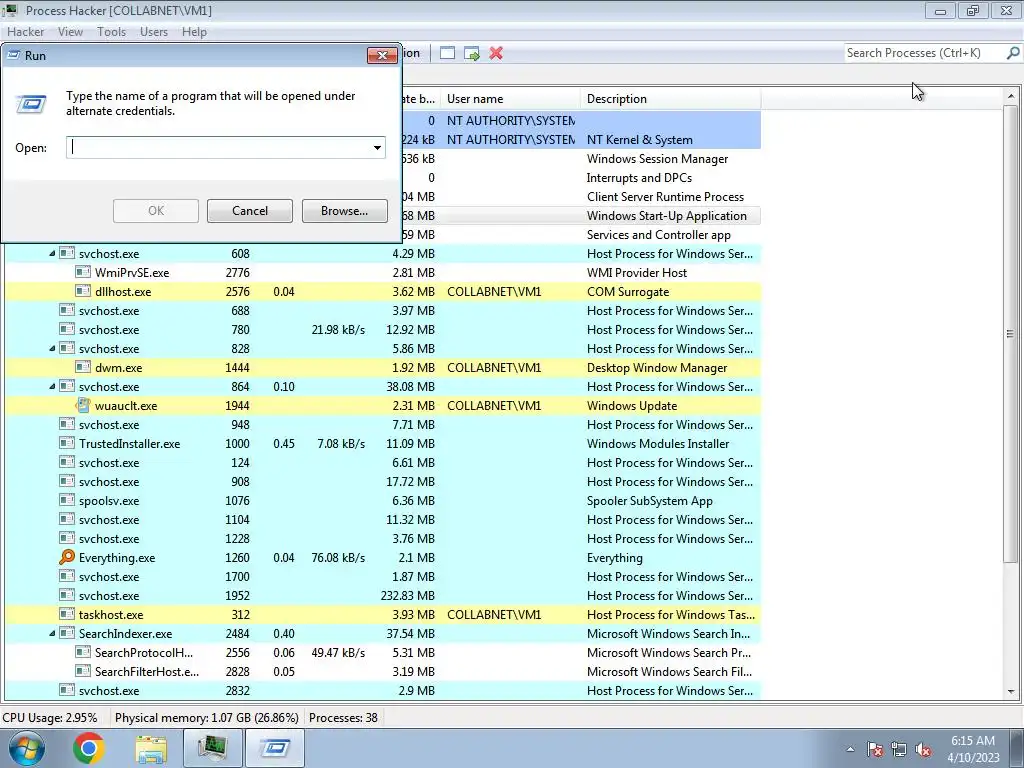Click the dllhost.exe process icon

tap(83, 291)
